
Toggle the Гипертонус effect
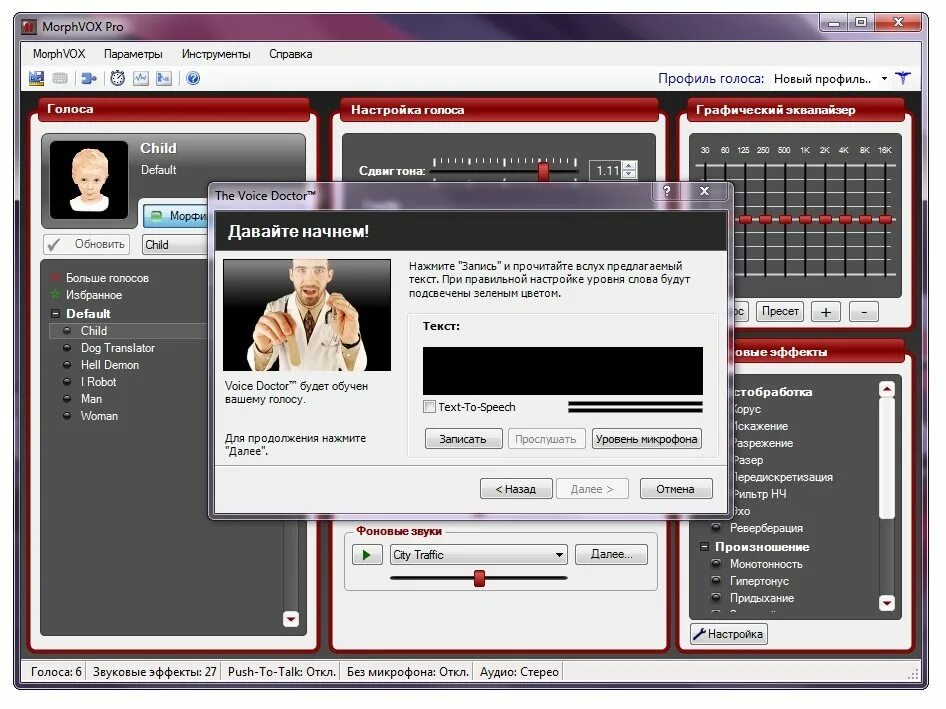click(716, 580)
